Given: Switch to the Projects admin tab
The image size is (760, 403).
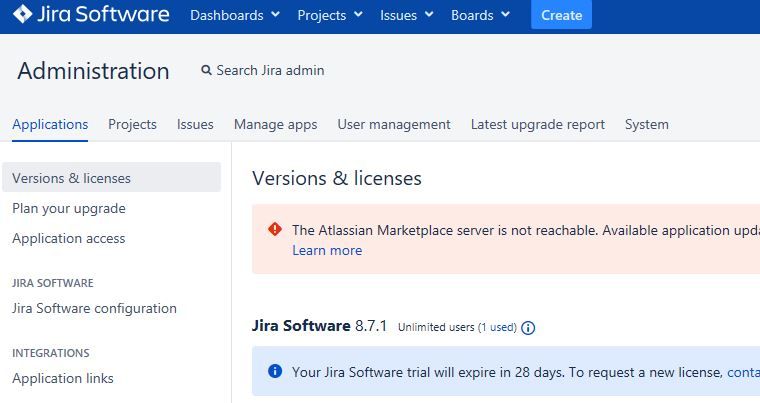Looking at the screenshot, I should [132, 125].
